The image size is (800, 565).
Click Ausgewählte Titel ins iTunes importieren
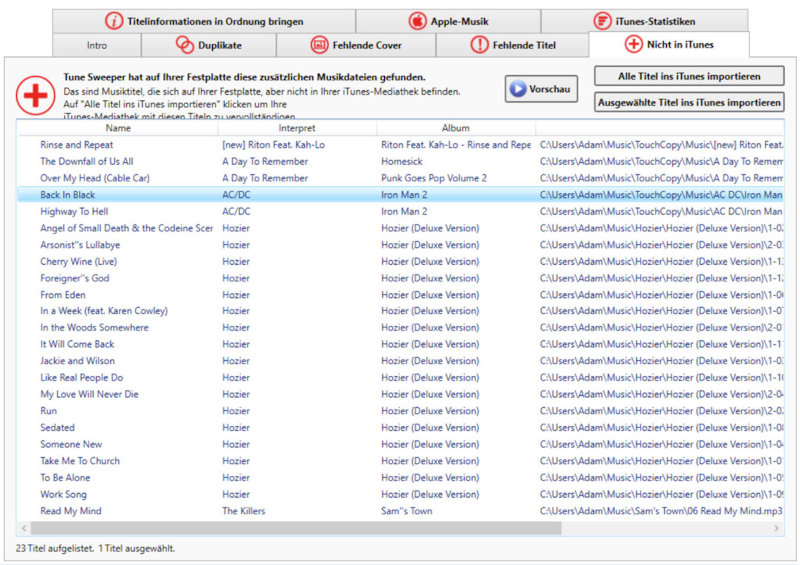pos(689,102)
